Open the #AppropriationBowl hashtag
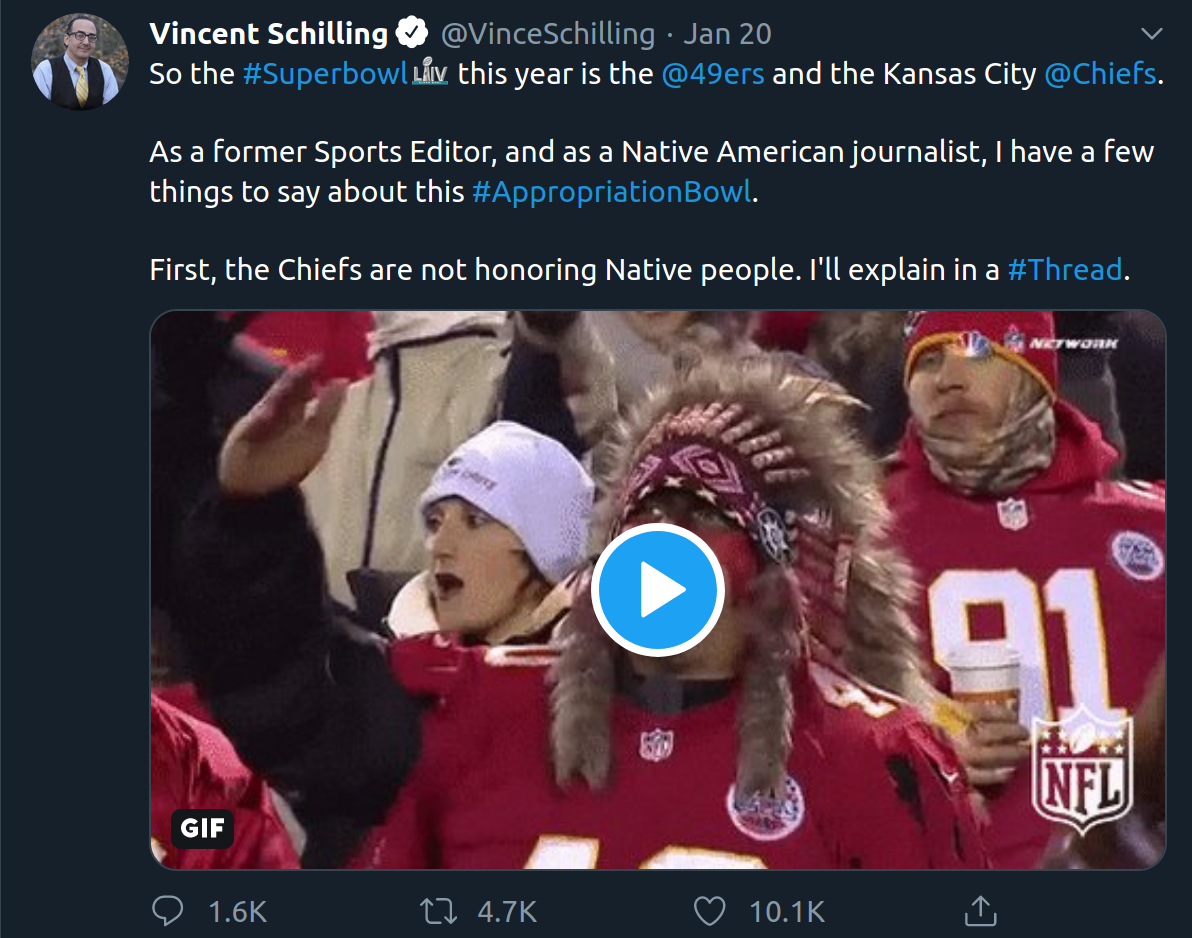 coord(612,192)
